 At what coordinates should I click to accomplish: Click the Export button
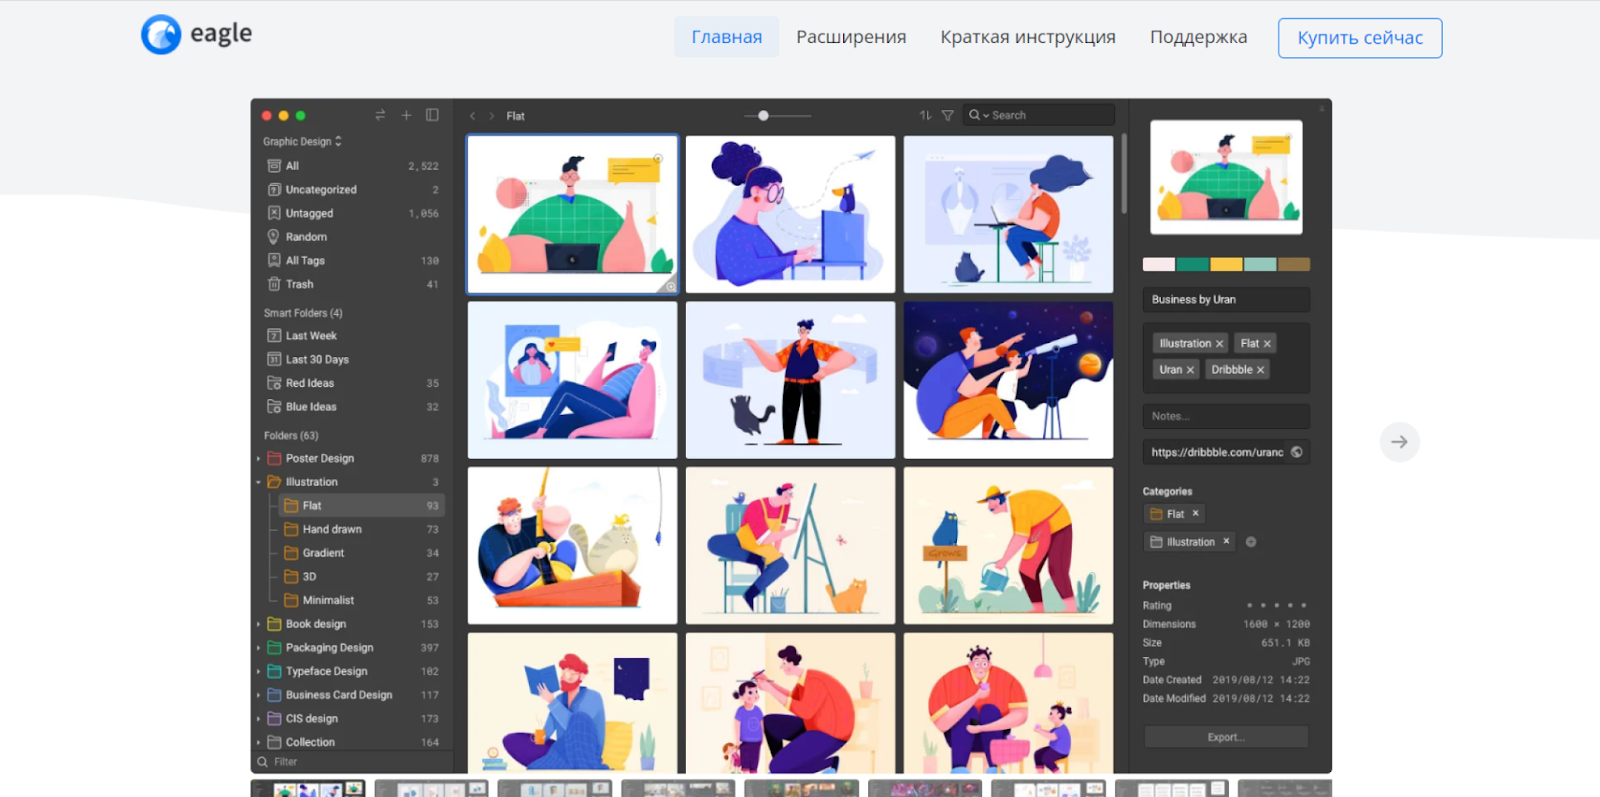click(1226, 737)
